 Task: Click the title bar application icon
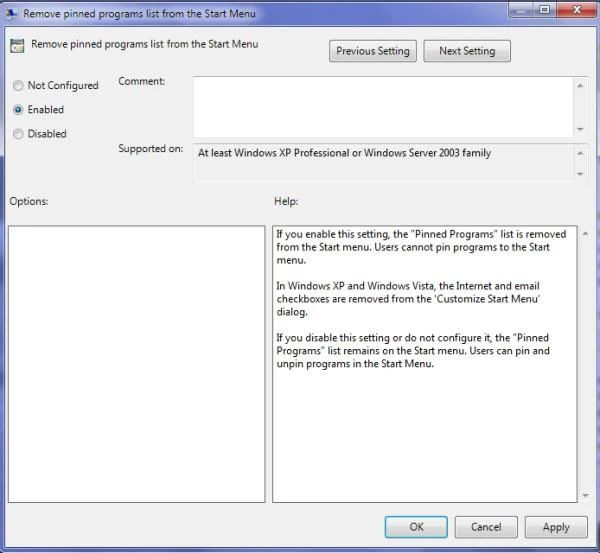tap(11, 14)
